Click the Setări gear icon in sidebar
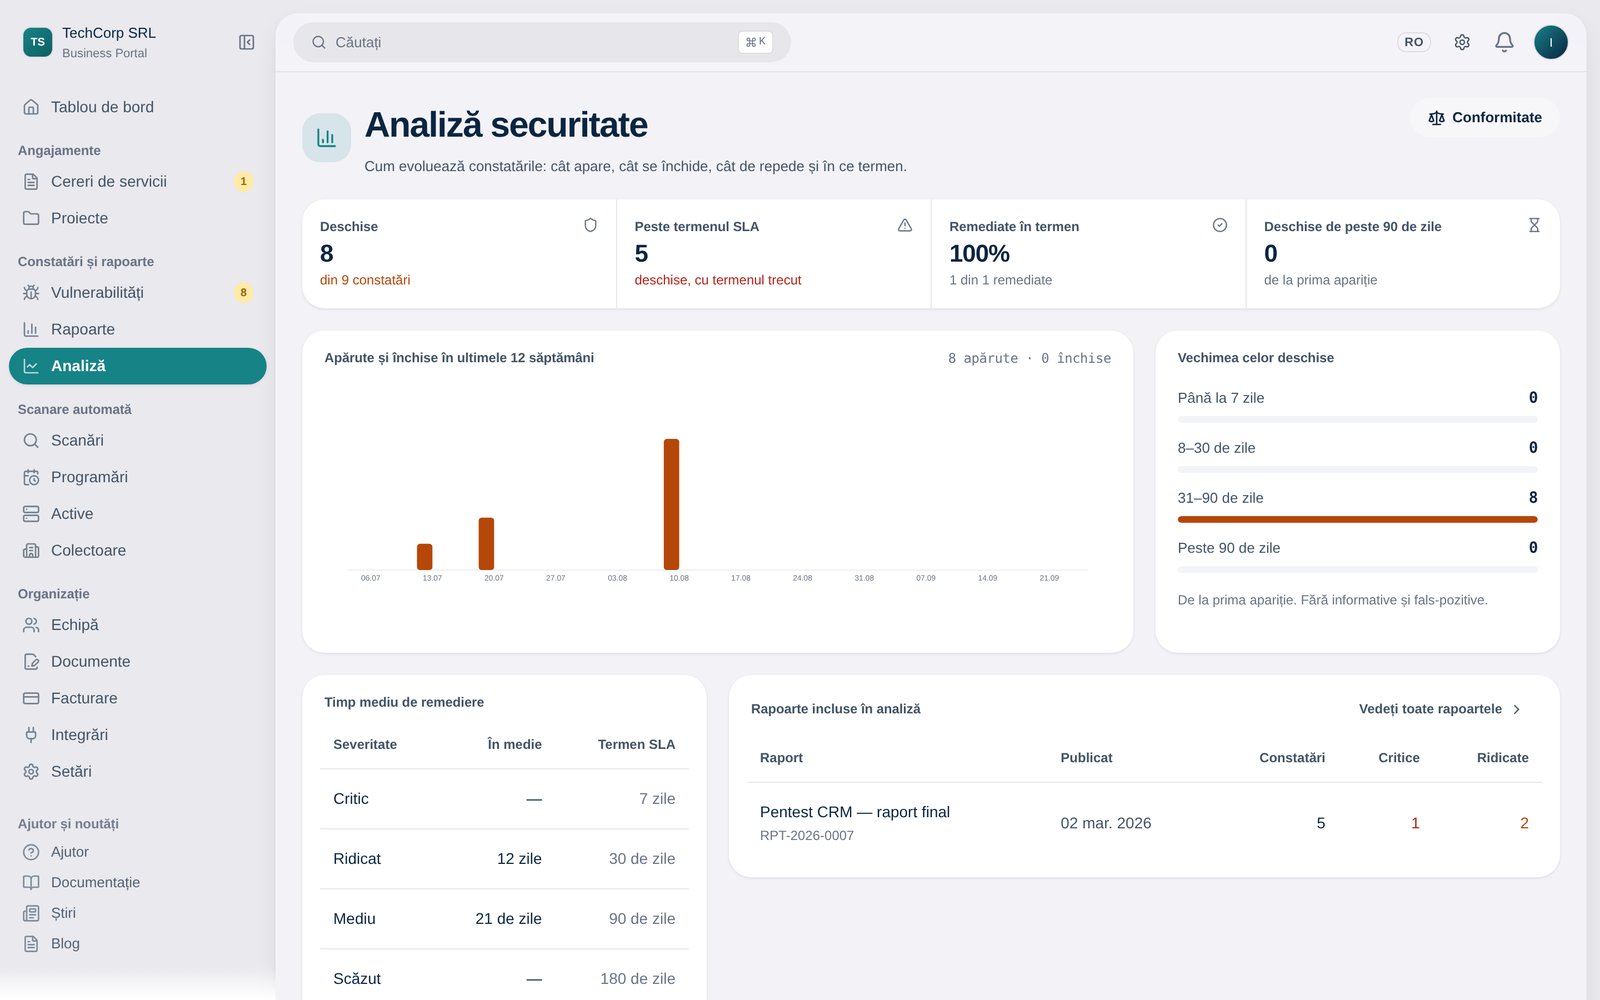 point(31,772)
